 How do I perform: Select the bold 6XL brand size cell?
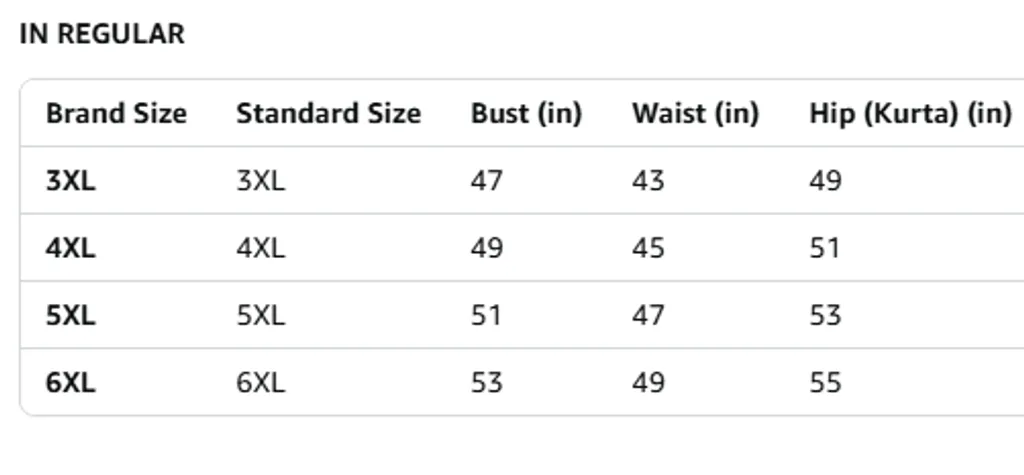71,382
